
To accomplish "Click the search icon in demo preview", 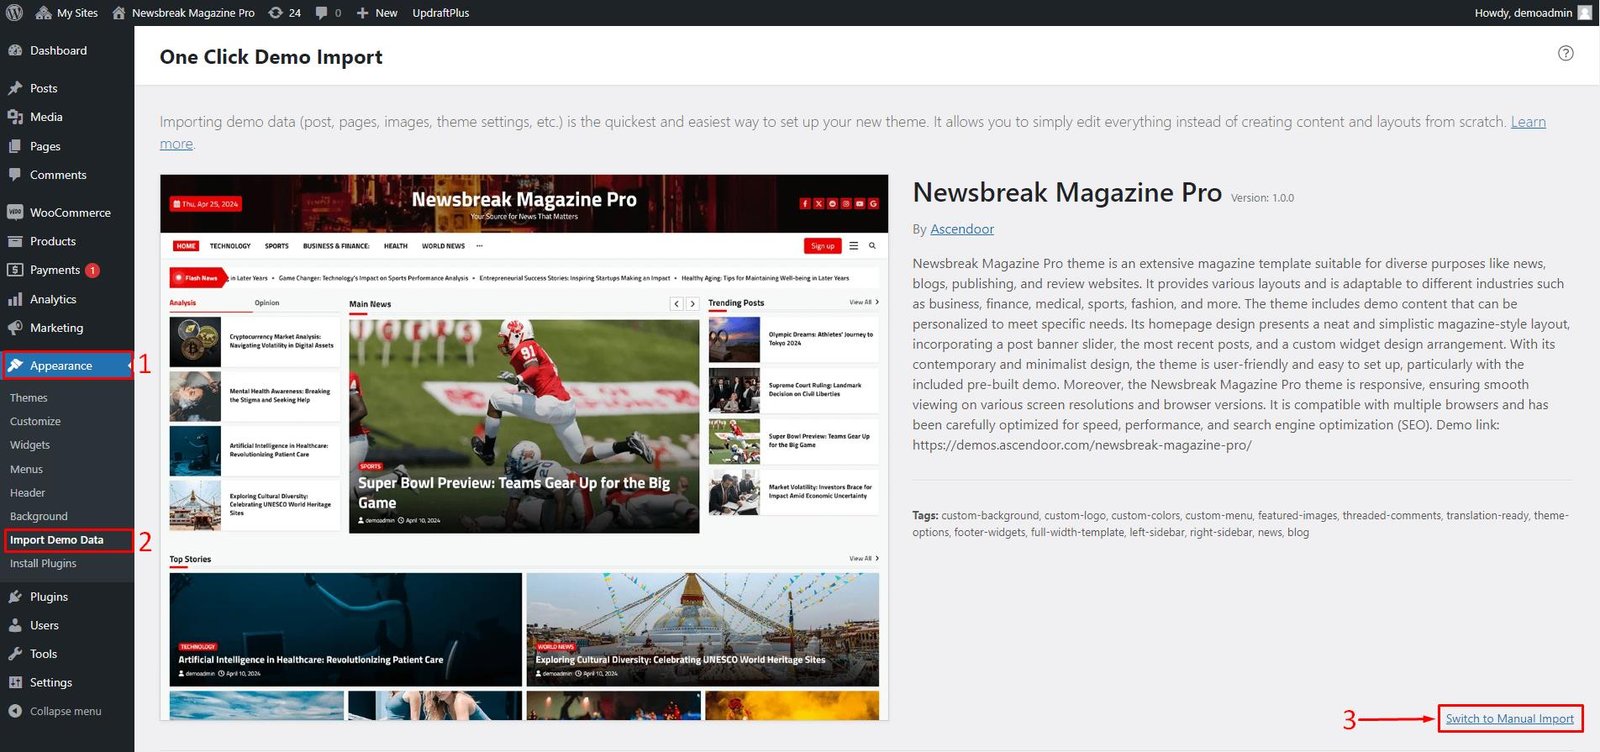I will pyautogui.click(x=872, y=246).
